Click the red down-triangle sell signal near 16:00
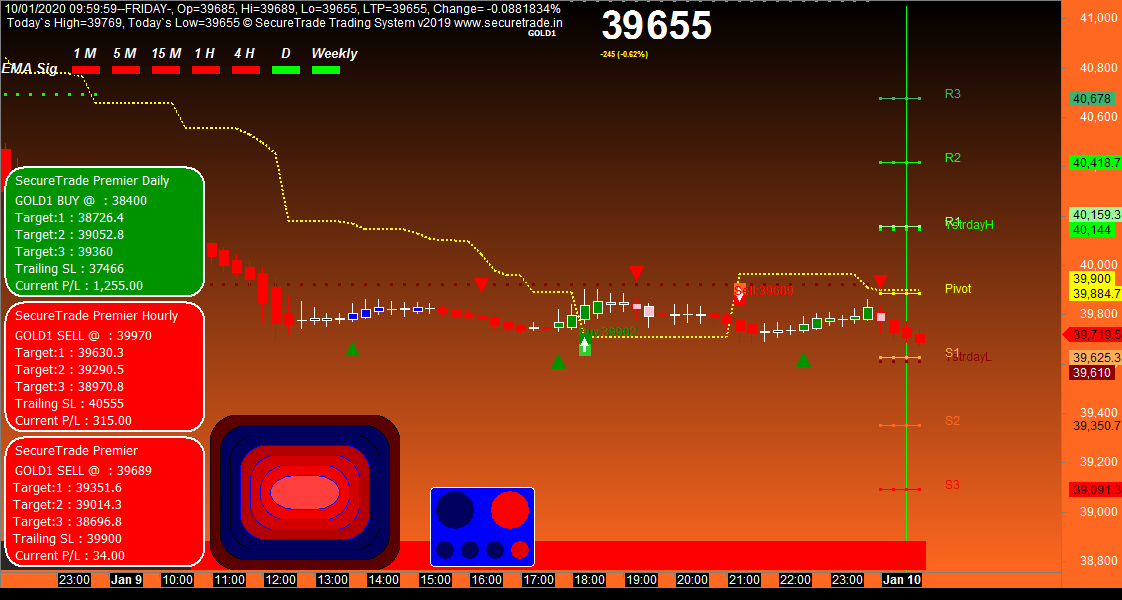This screenshot has height=600, width=1122. (482, 285)
